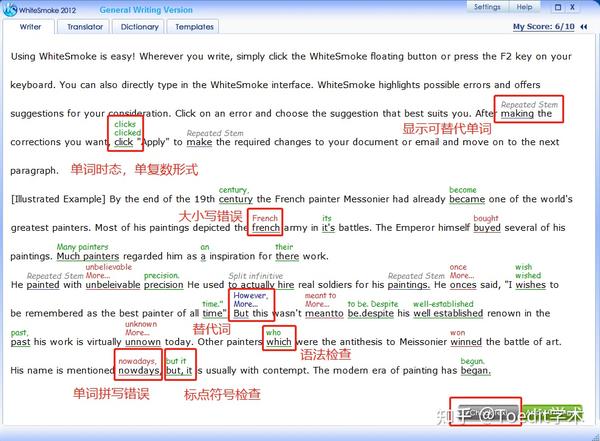
Task: Click the misspelled word 'buyed'
Action: click(487, 228)
